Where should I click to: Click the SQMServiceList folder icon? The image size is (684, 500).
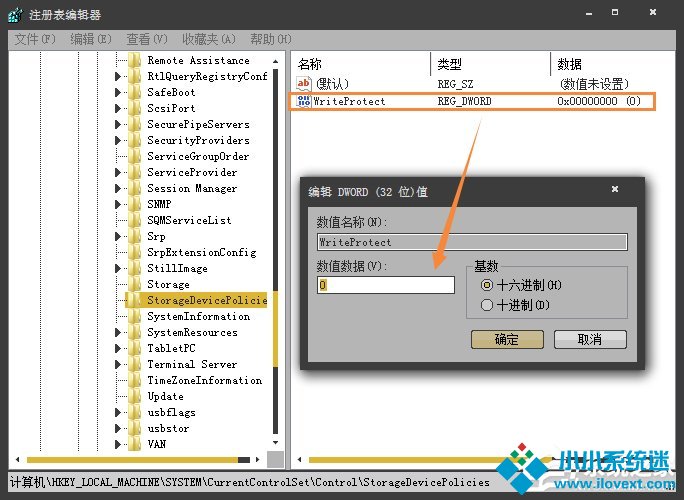pyautogui.click(x=135, y=220)
